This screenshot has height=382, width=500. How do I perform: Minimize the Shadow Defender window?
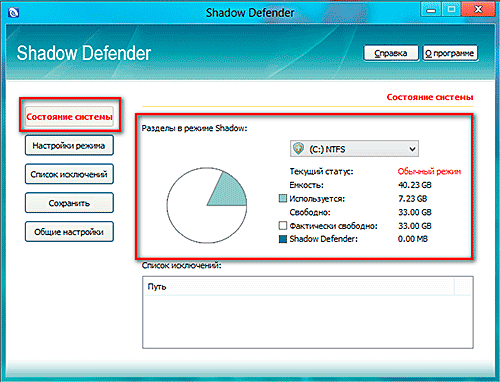coord(431,9)
